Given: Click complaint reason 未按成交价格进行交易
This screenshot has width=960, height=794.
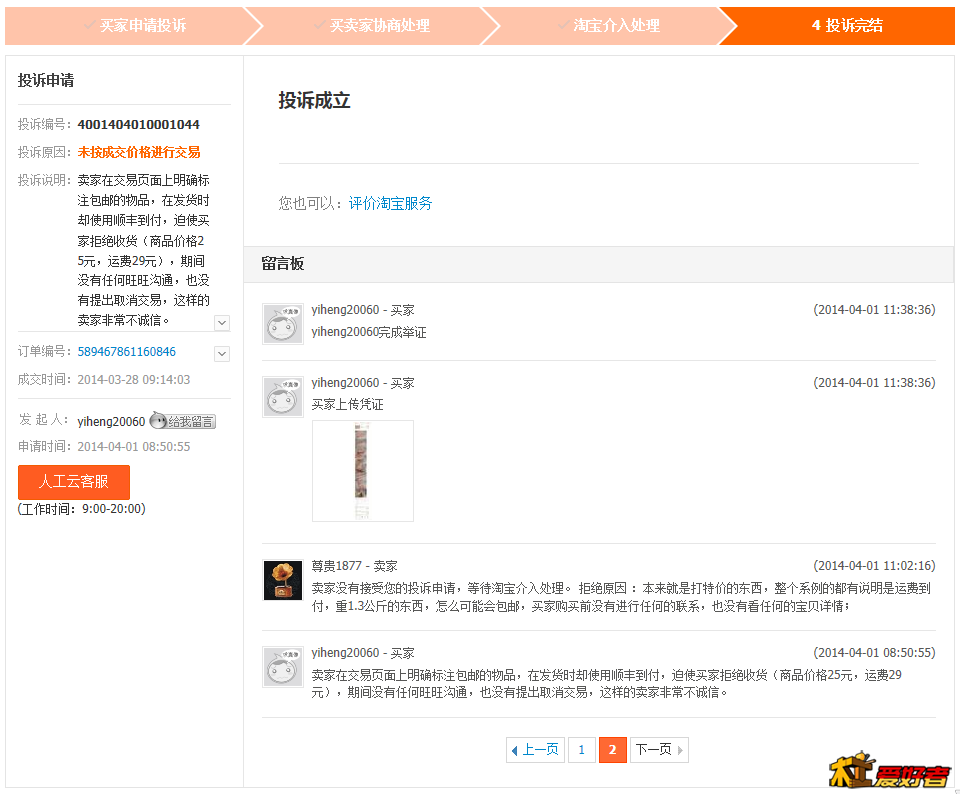Looking at the screenshot, I should pos(139,152).
